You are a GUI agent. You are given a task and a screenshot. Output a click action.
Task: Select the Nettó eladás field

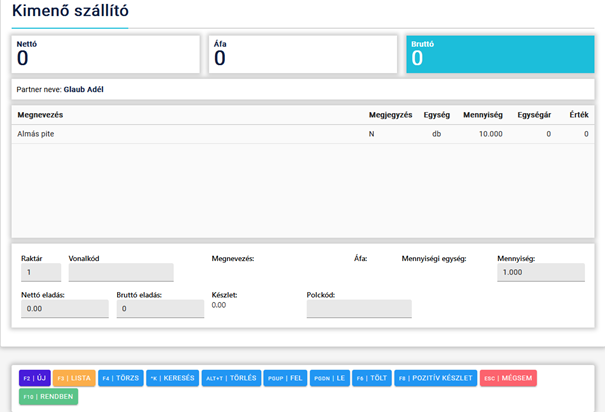tap(62, 309)
